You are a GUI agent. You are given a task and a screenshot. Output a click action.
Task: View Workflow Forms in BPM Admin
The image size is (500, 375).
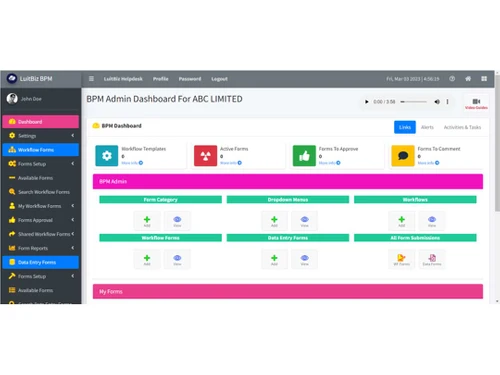coord(177,259)
